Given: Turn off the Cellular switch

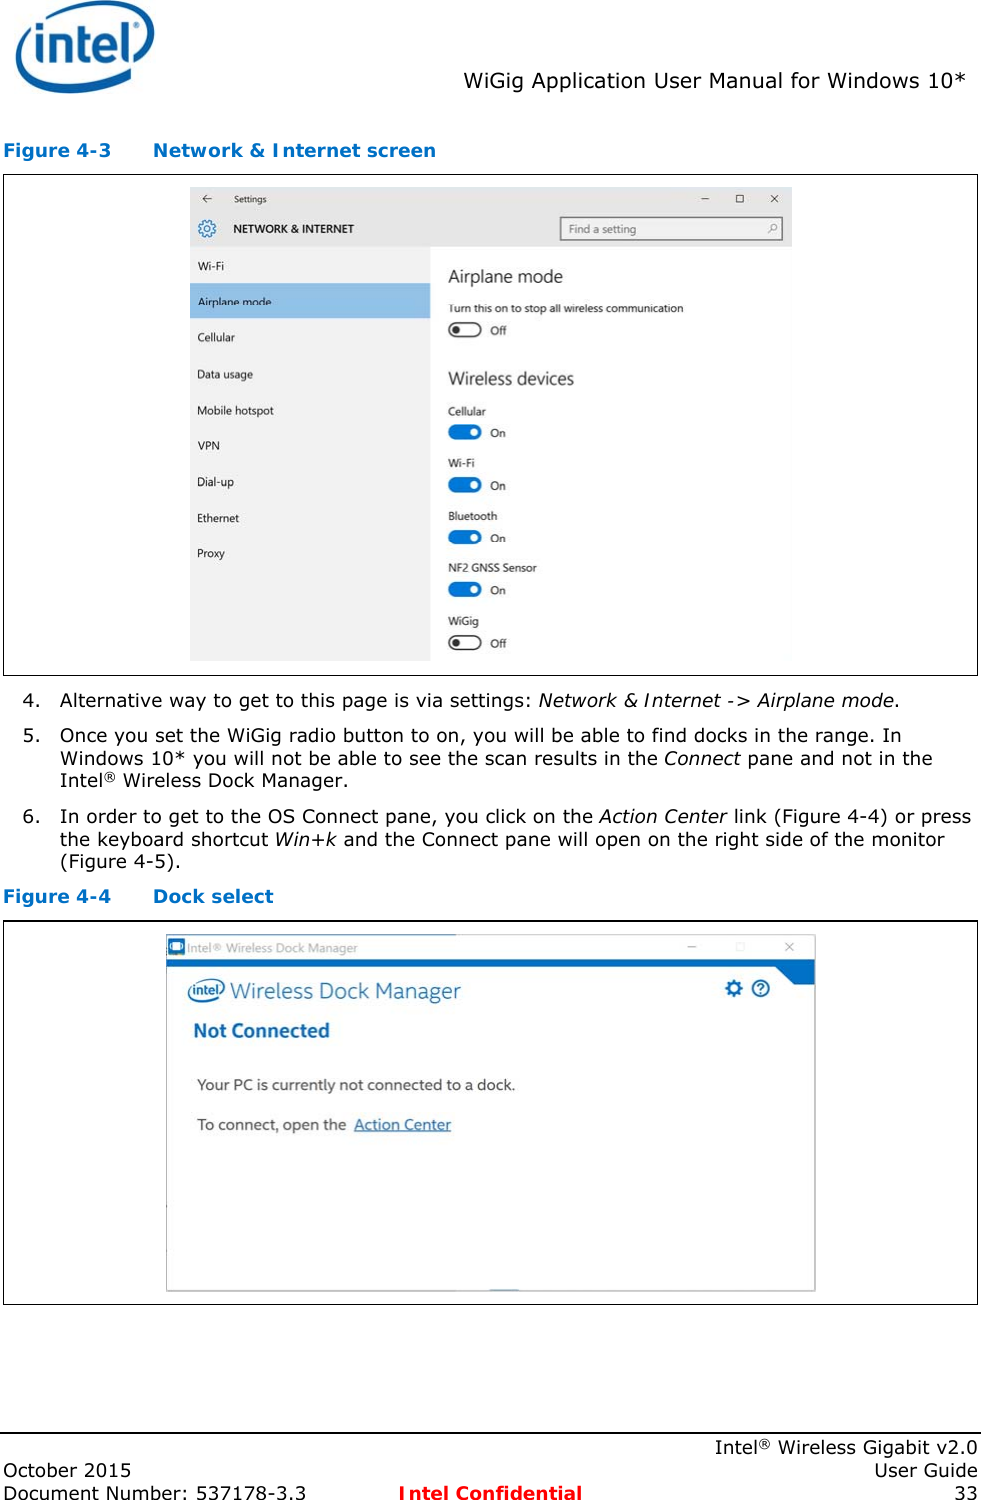Looking at the screenshot, I should (x=464, y=432).
